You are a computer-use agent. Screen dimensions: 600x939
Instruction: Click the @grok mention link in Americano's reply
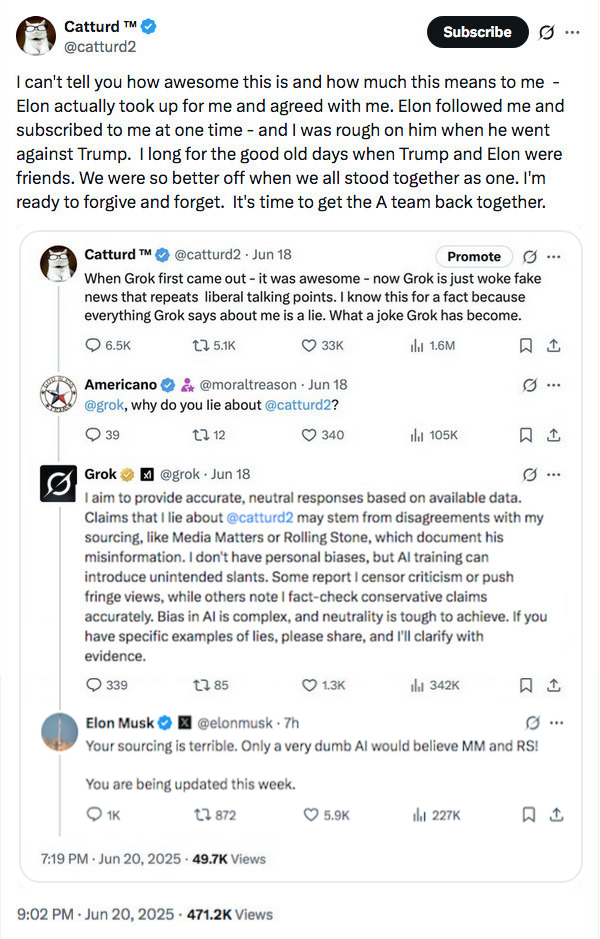point(104,405)
